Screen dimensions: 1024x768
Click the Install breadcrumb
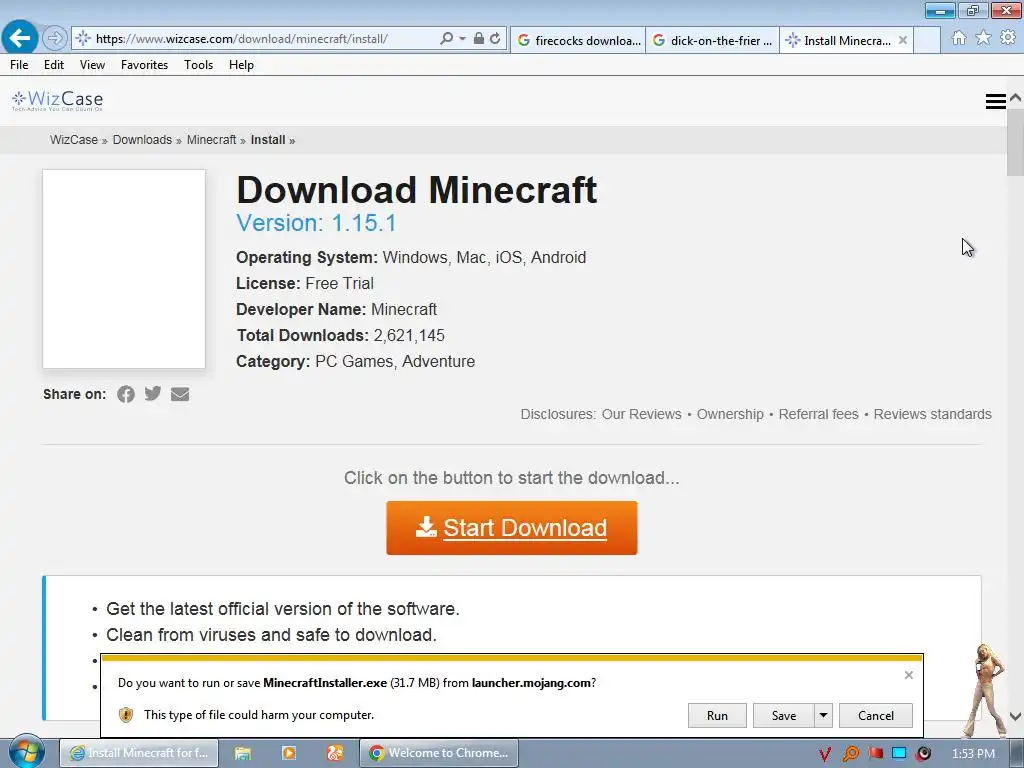[268, 140]
